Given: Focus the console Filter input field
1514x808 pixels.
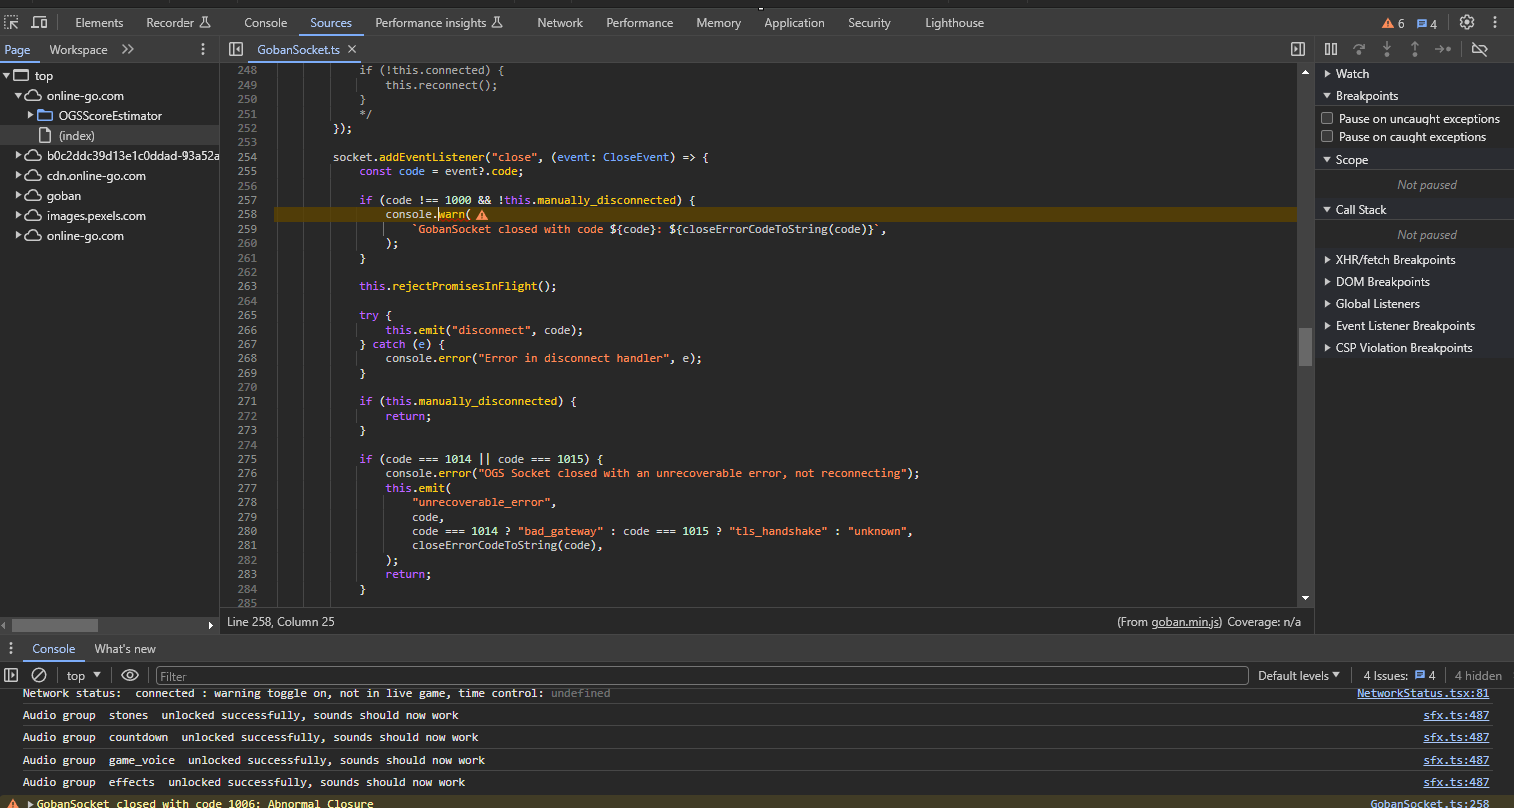Looking at the screenshot, I should coord(700,676).
